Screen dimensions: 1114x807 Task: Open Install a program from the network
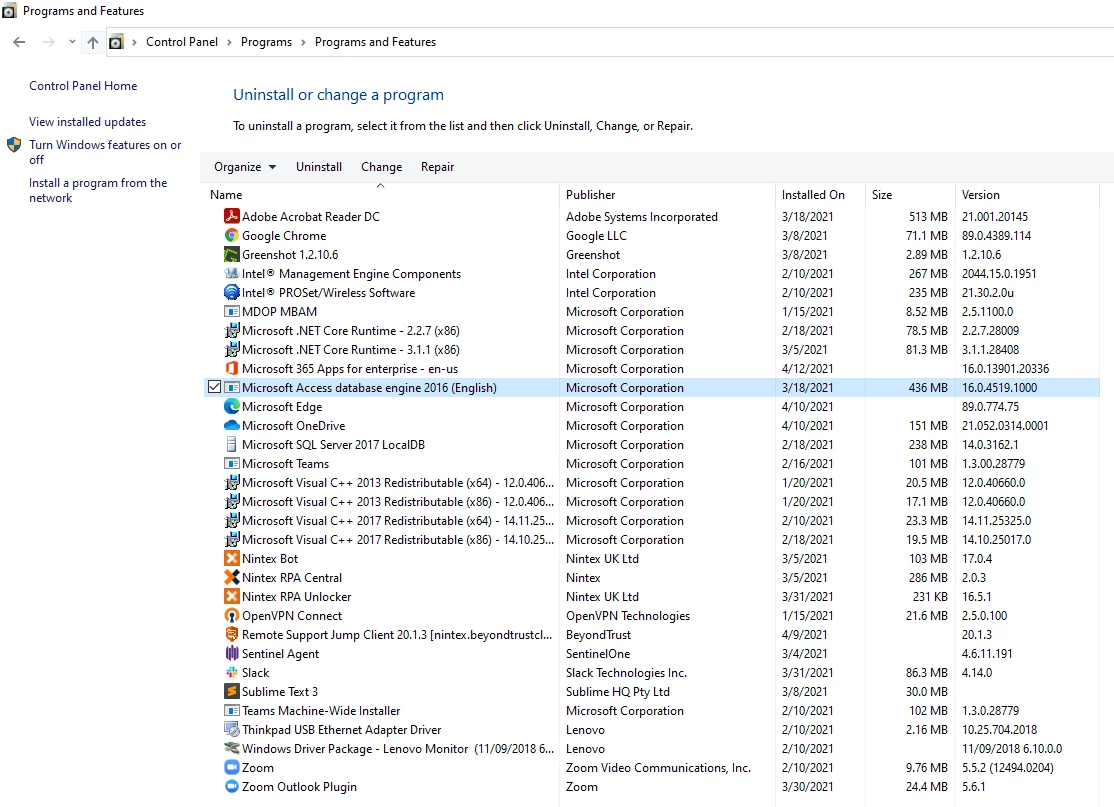tap(98, 190)
